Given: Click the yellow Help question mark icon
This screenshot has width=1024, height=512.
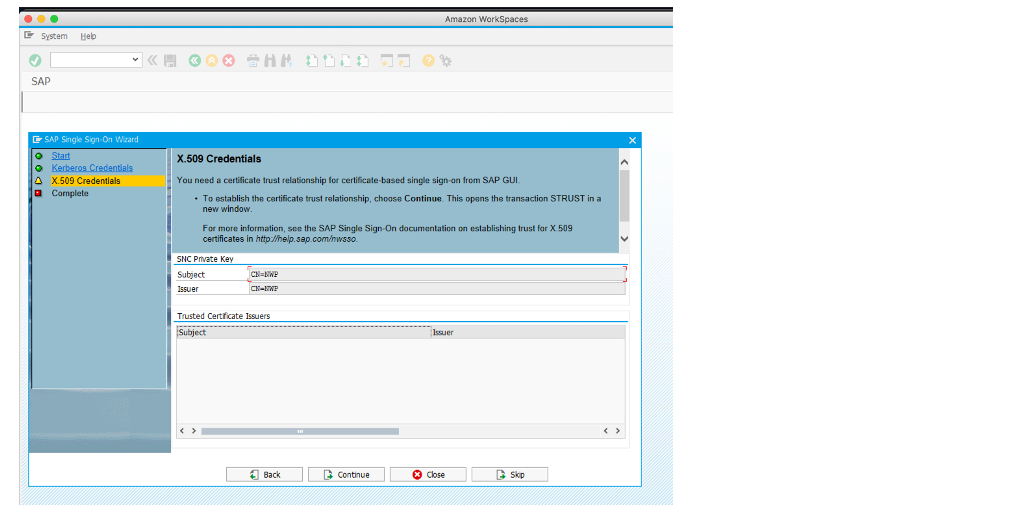Looking at the screenshot, I should 428,61.
